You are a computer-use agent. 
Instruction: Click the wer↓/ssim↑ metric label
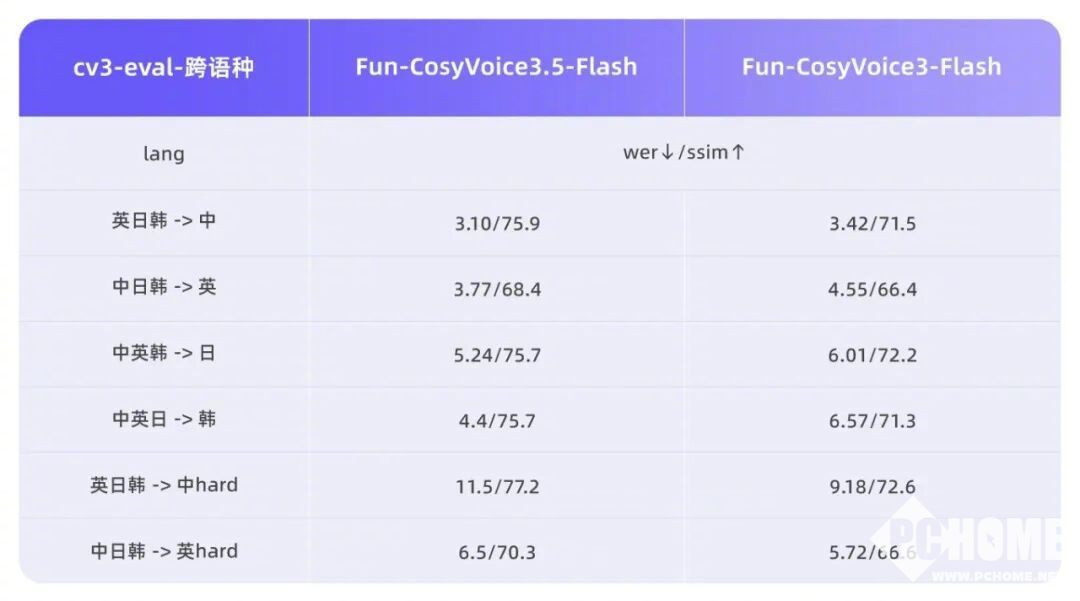click(x=684, y=153)
